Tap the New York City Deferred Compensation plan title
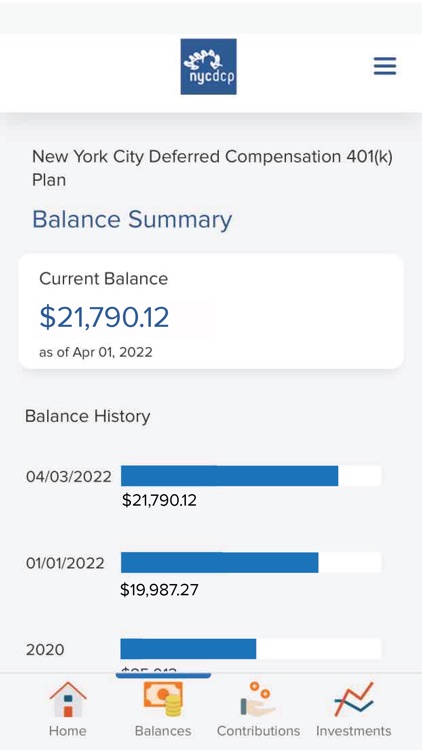Viewport: 422px width, 750px height. coord(212,168)
